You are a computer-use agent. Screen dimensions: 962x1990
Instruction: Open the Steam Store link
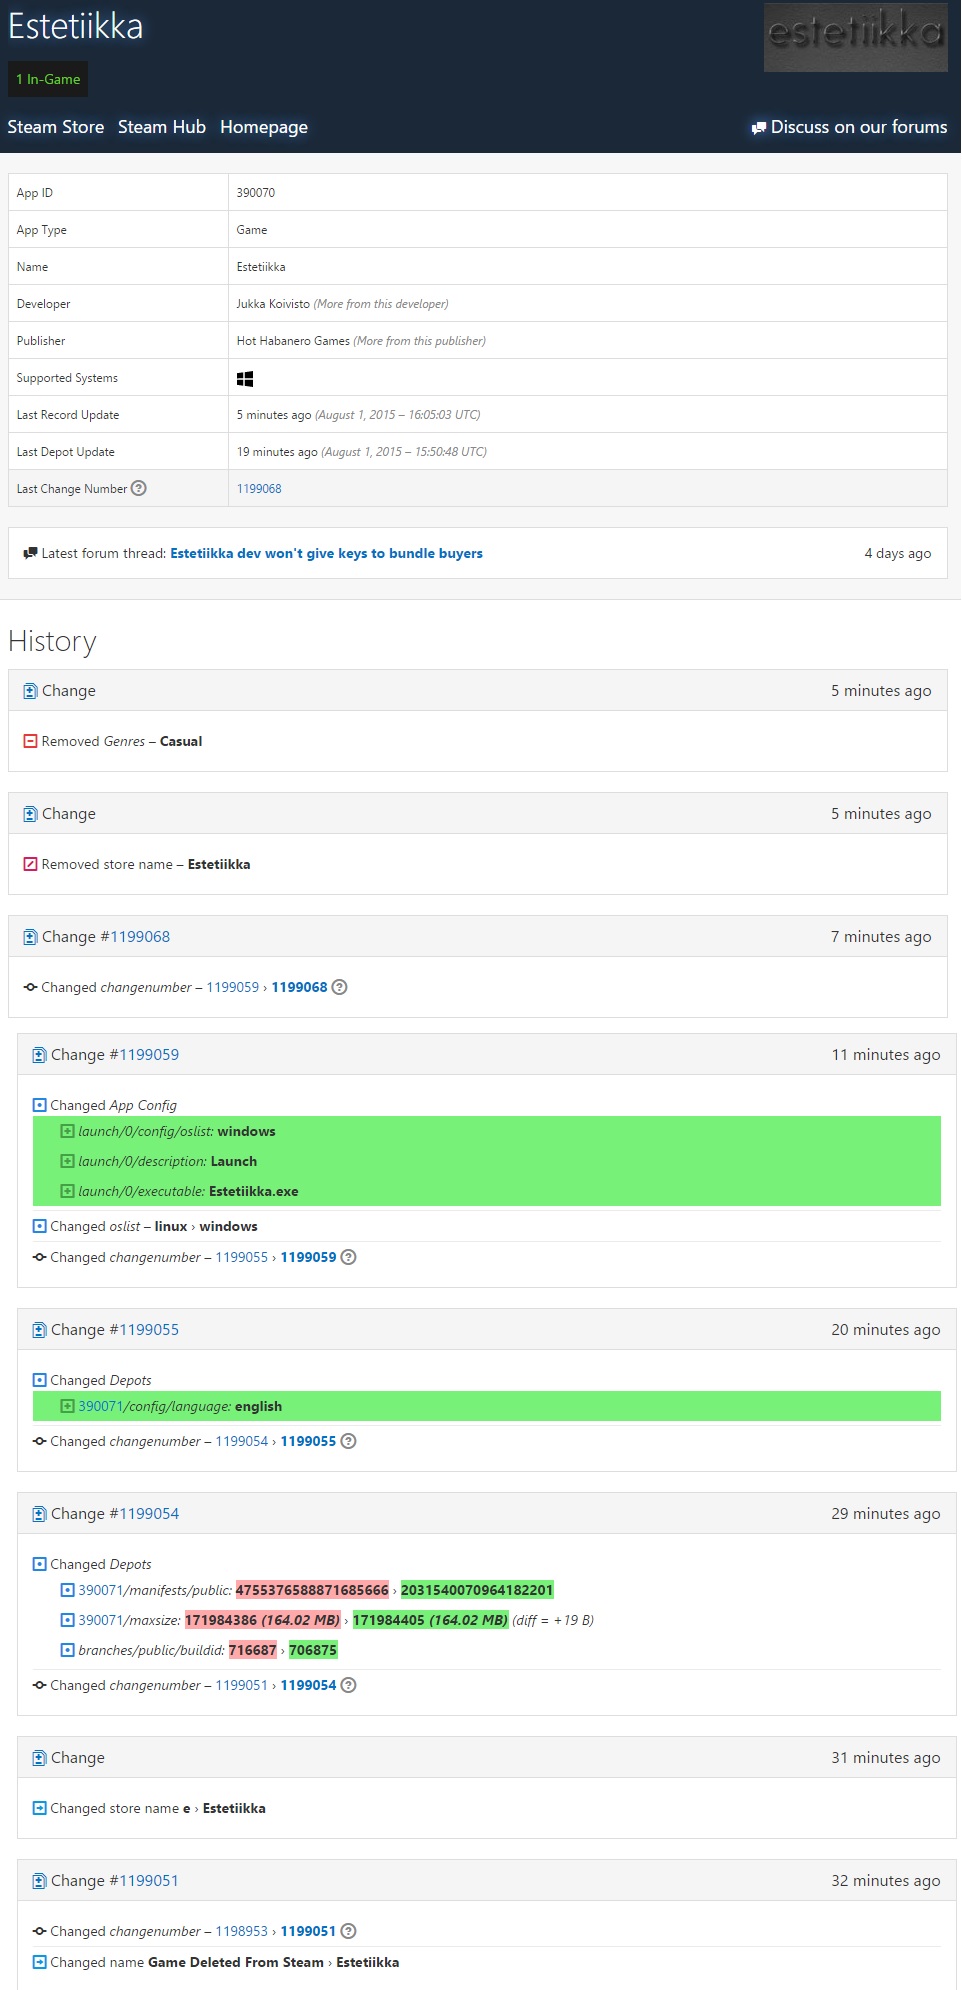56,127
